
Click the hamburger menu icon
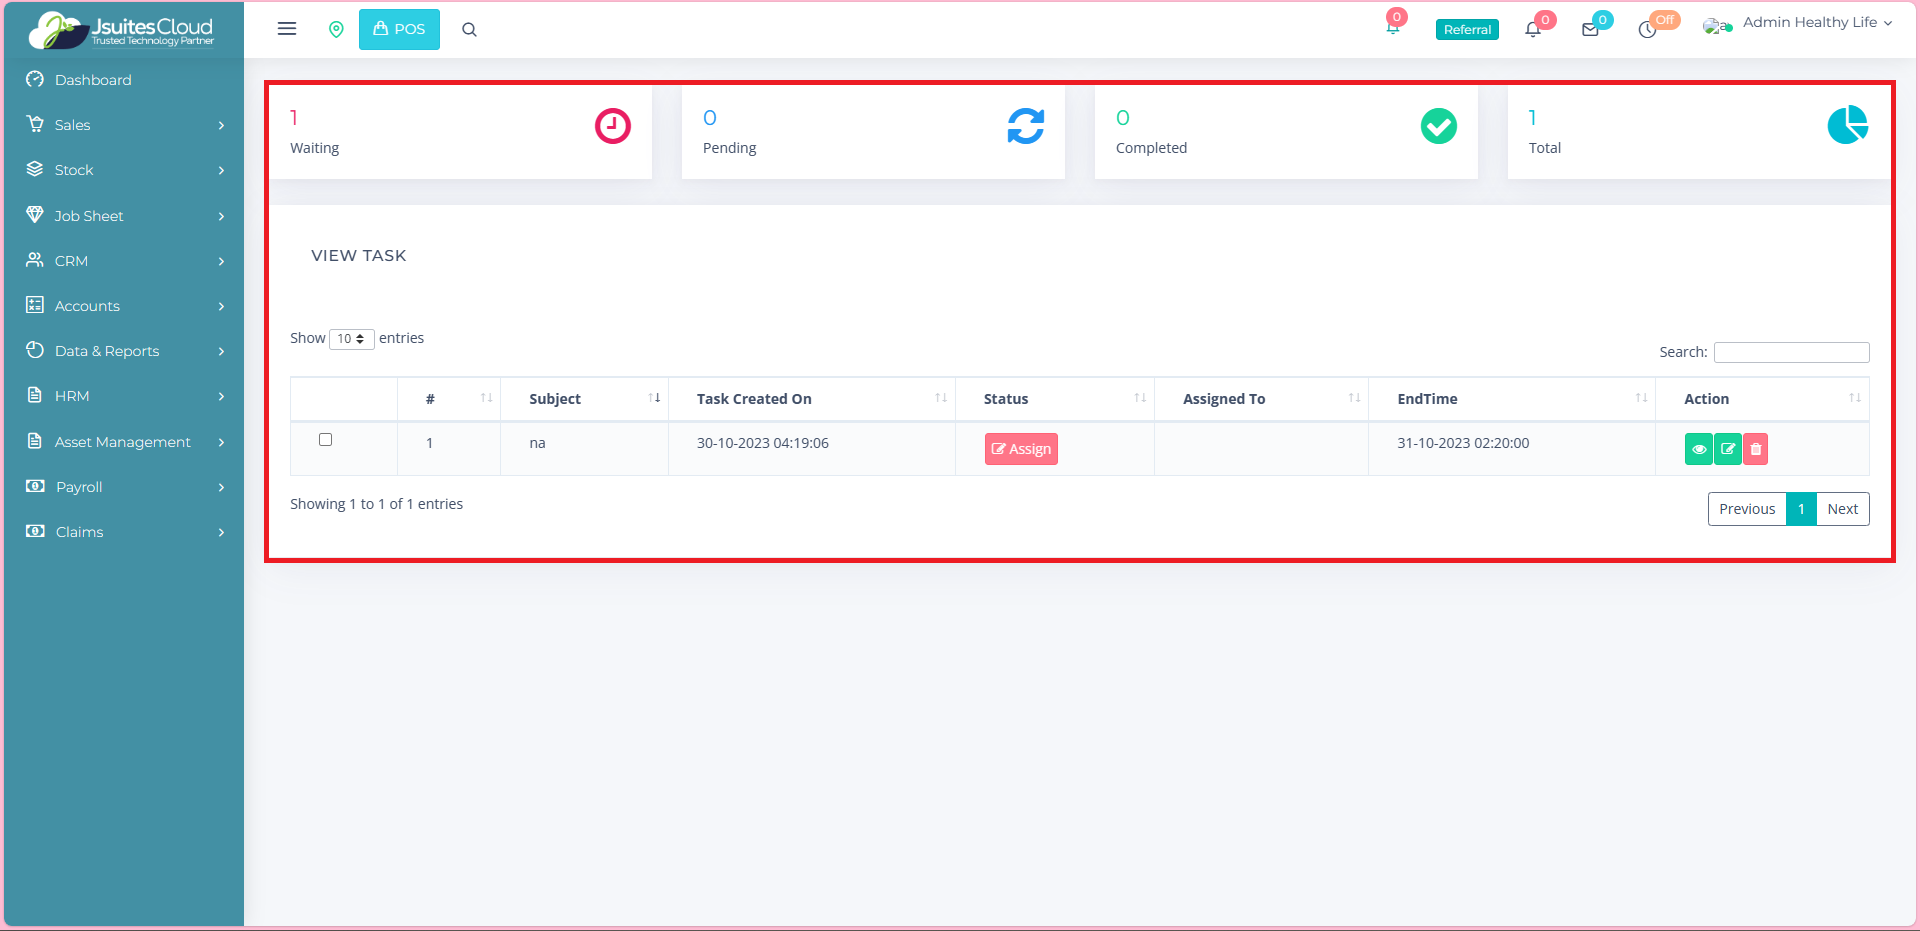click(x=287, y=29)
